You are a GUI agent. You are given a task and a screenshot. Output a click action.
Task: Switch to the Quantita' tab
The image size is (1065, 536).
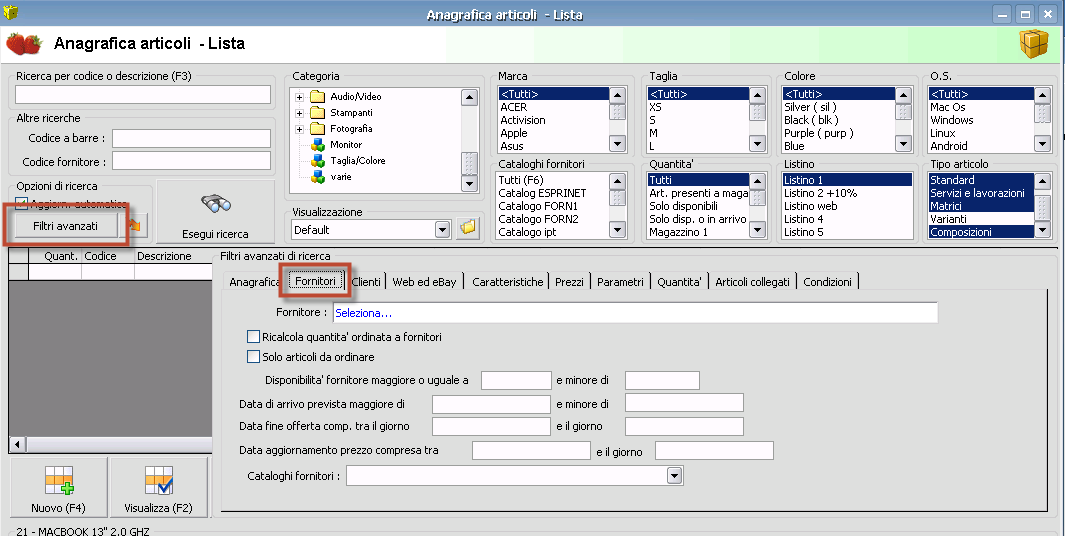(x=679, y=281)
